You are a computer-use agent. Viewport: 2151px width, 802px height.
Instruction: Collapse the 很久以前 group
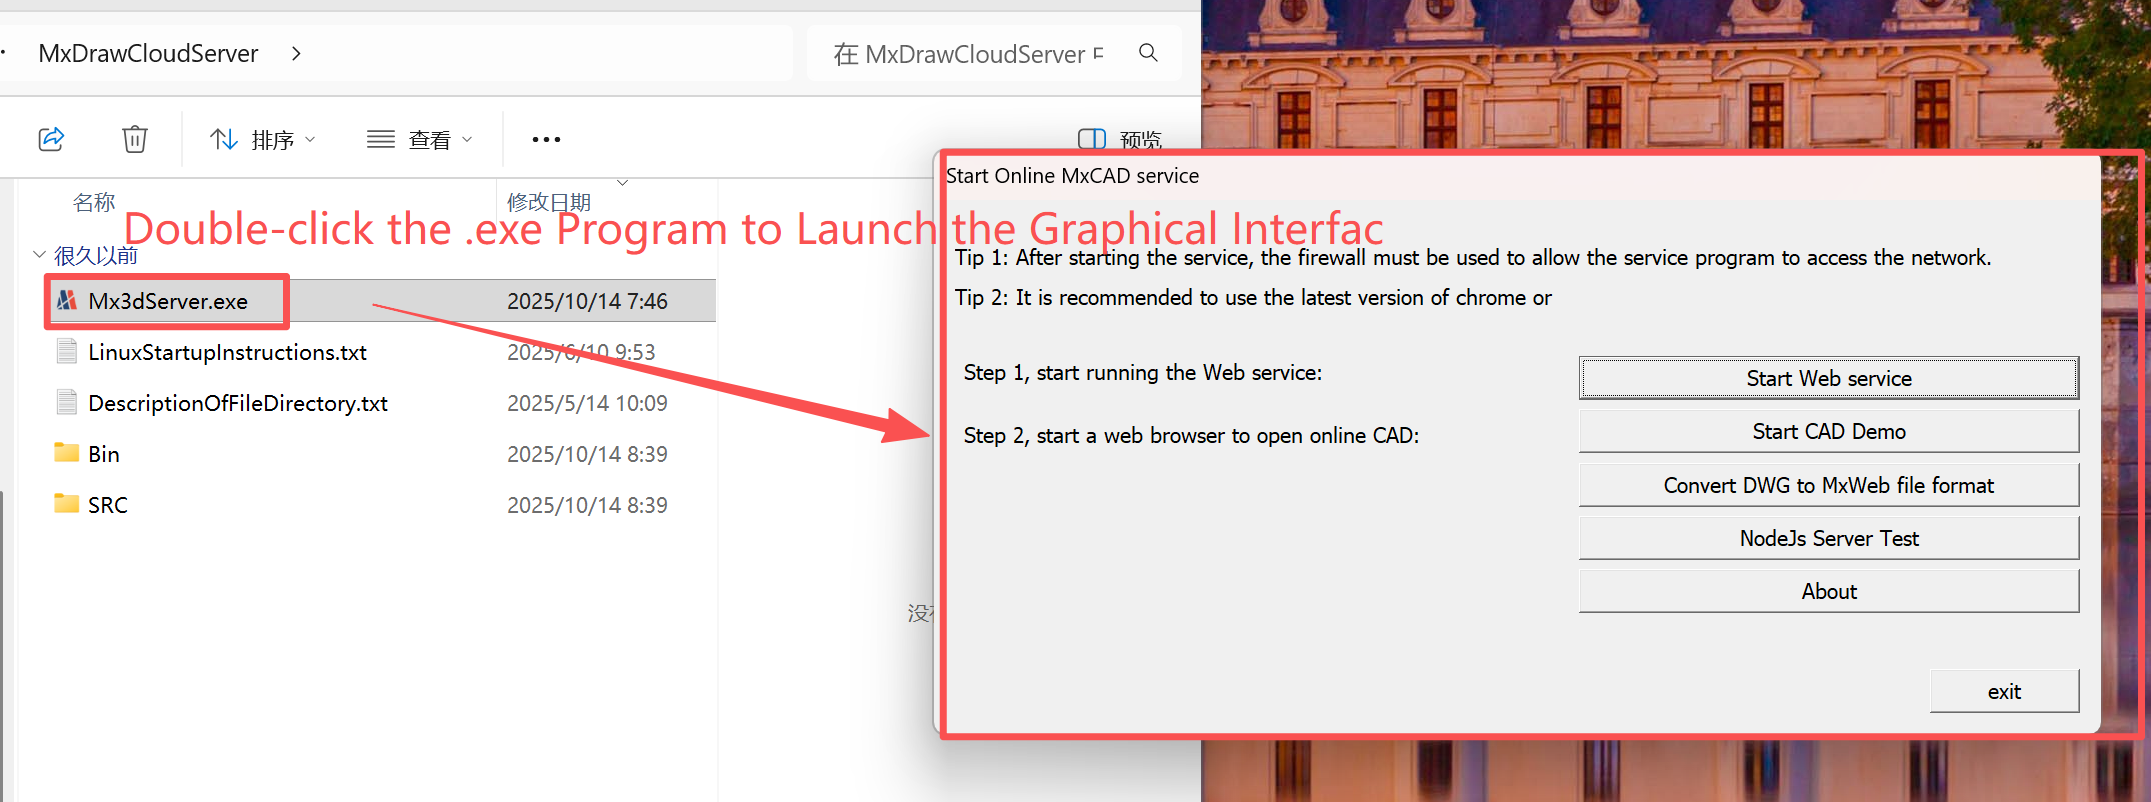[40, 255]
